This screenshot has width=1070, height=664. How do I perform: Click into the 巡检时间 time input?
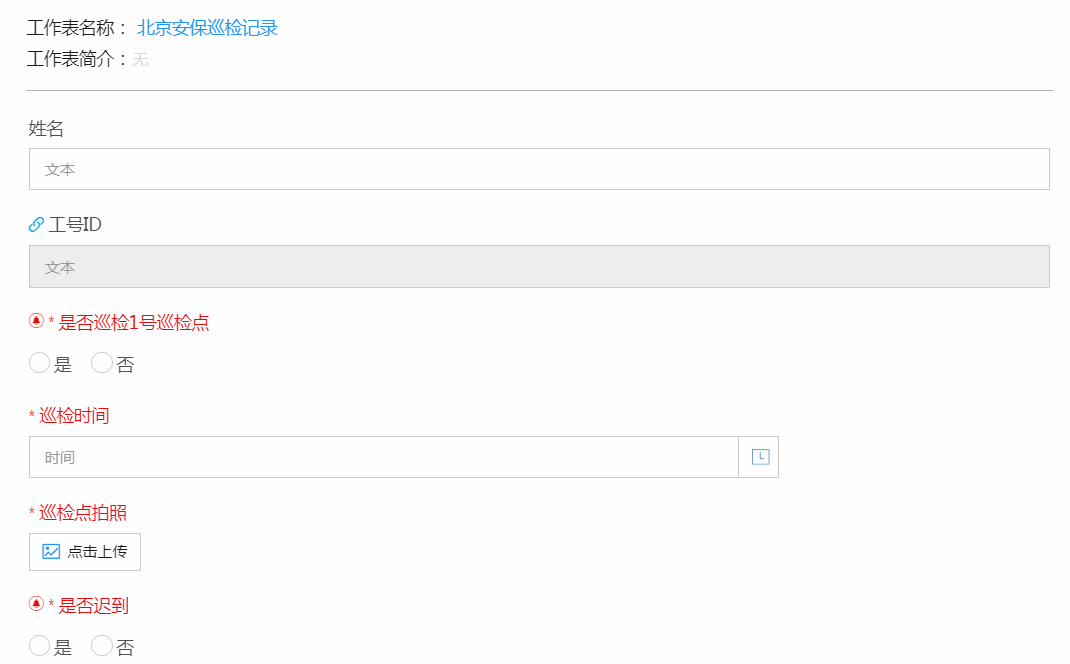(x=384, y=457)
